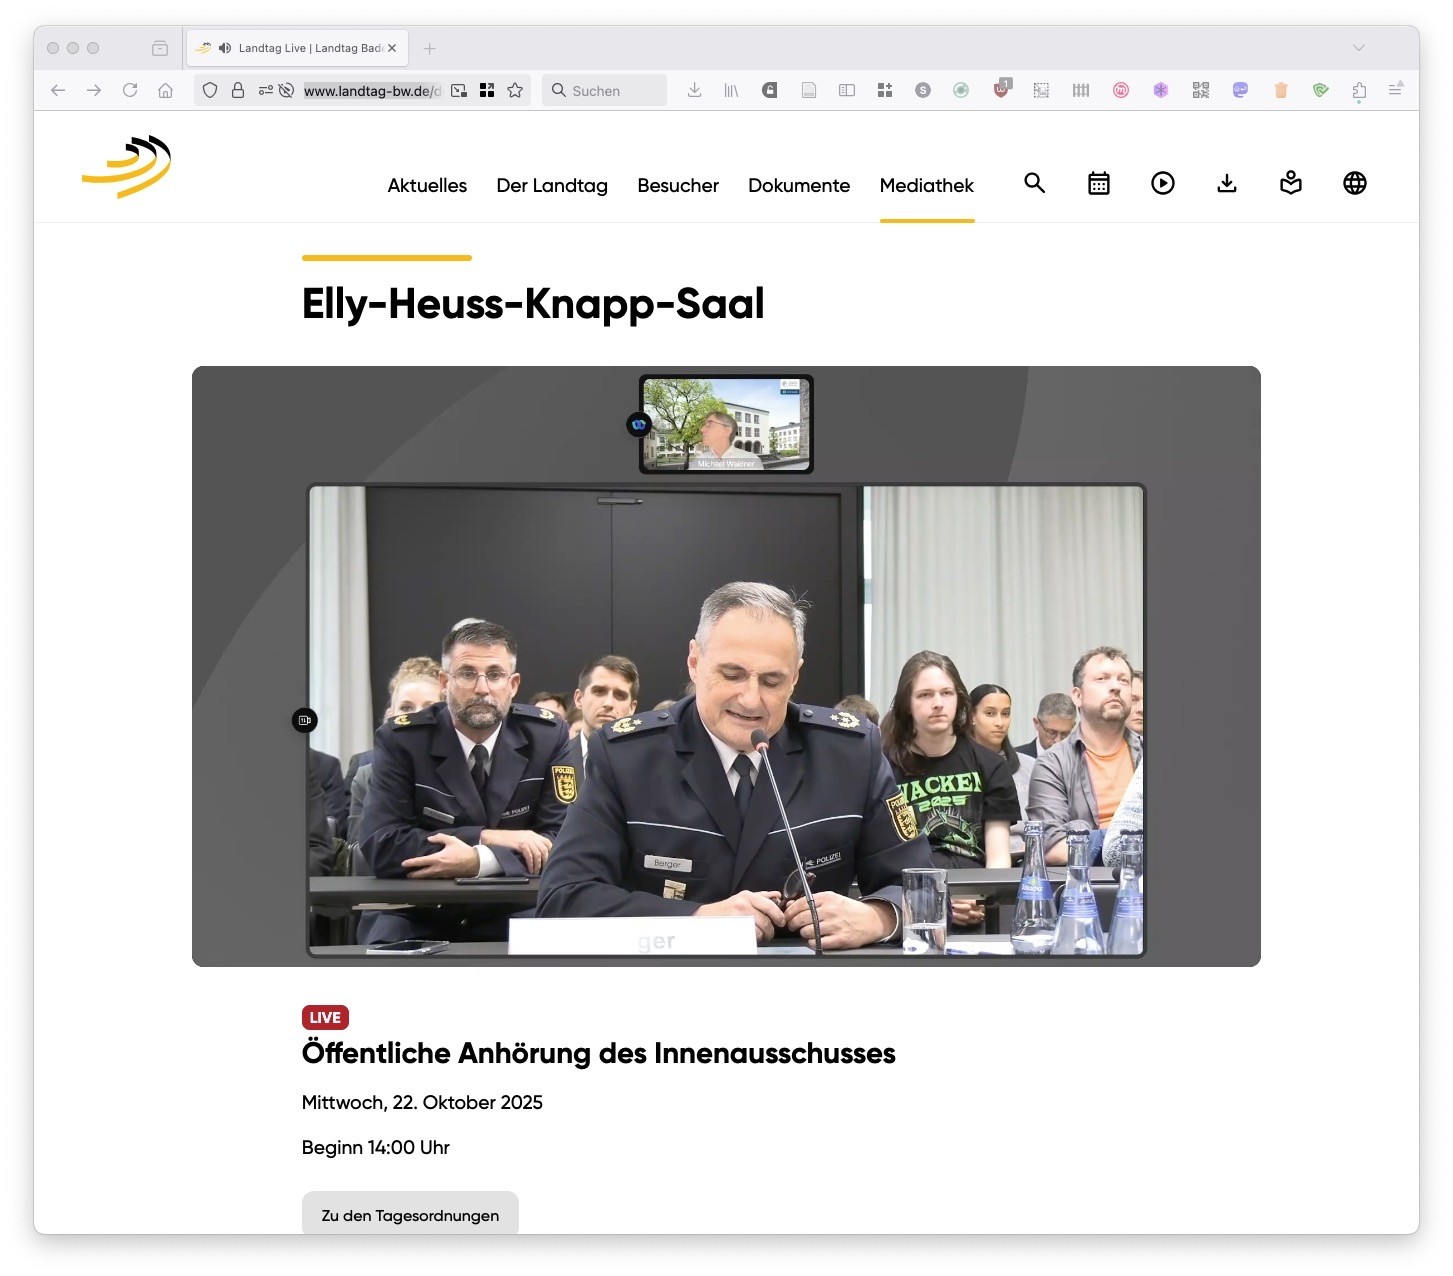Open Firefox downloads arrow in the toolbar
Viewport: 1453px width, 1276px height.
694,90
